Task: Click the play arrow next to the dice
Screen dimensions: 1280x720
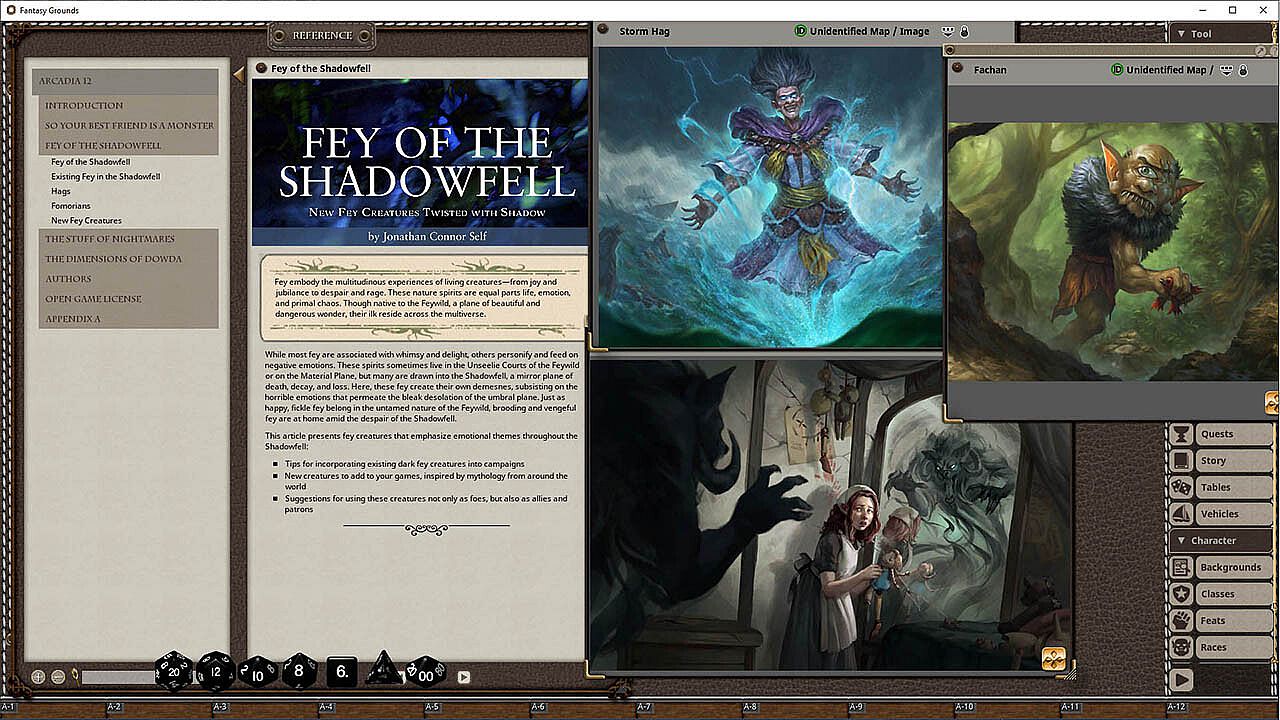Action: 464,677
